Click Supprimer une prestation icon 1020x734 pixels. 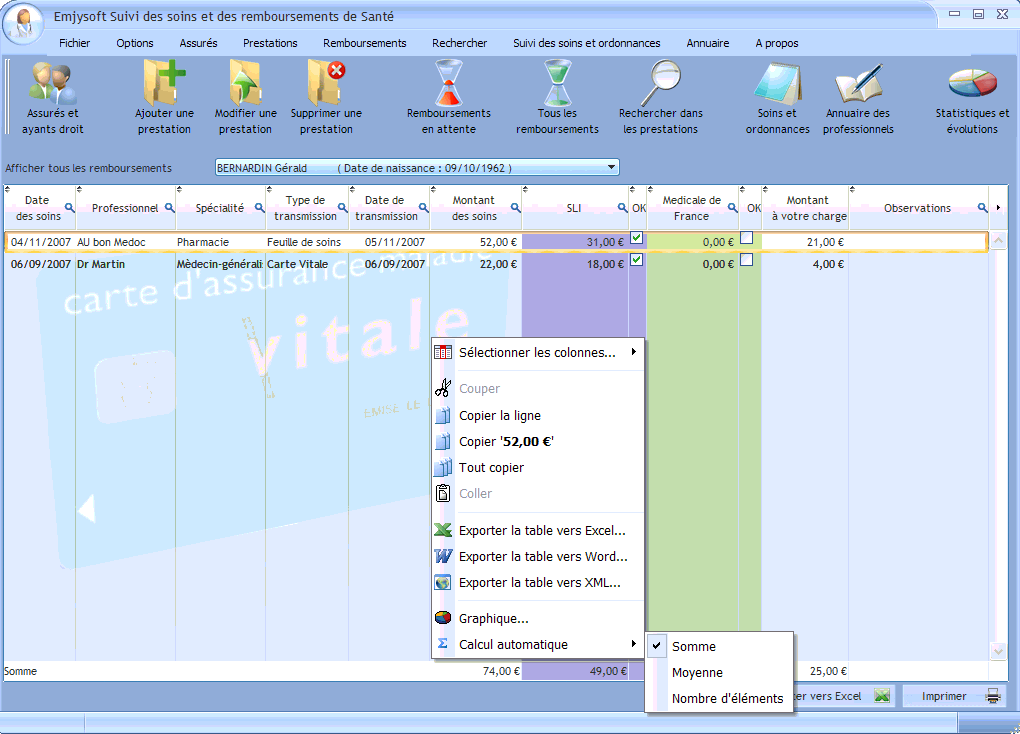pyautogui.click(x=326, y=83)
